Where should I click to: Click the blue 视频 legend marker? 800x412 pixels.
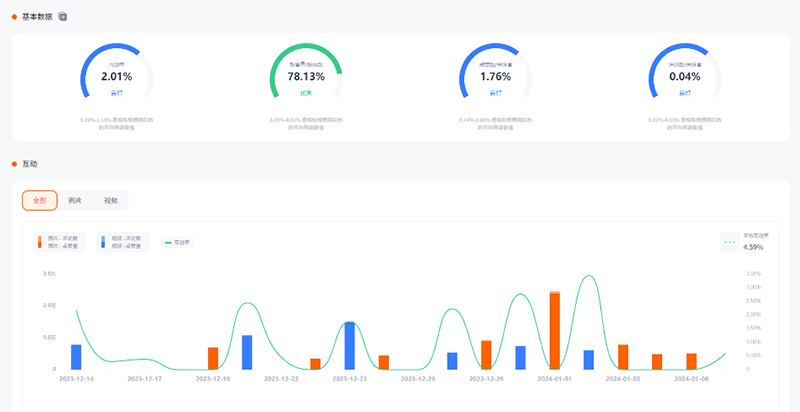pyautogui.click(x=103, y=241)
